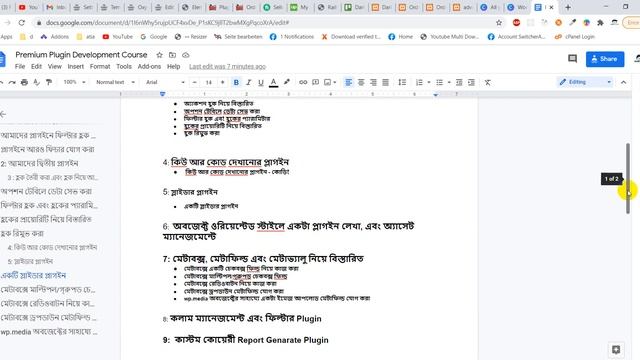Click the print icon
640x360 pixels.
click(x=24, y=82)
